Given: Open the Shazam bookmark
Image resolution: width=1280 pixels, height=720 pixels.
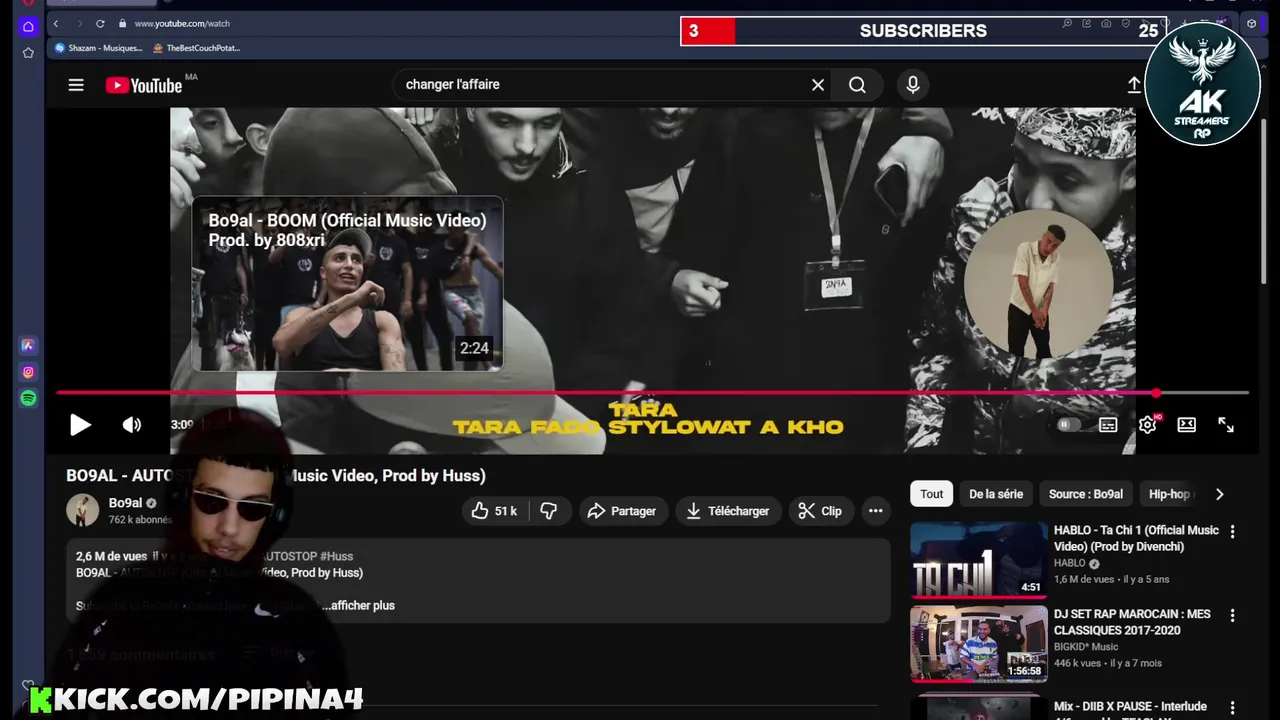Looking at the screenshot, I should coord(99,48).
